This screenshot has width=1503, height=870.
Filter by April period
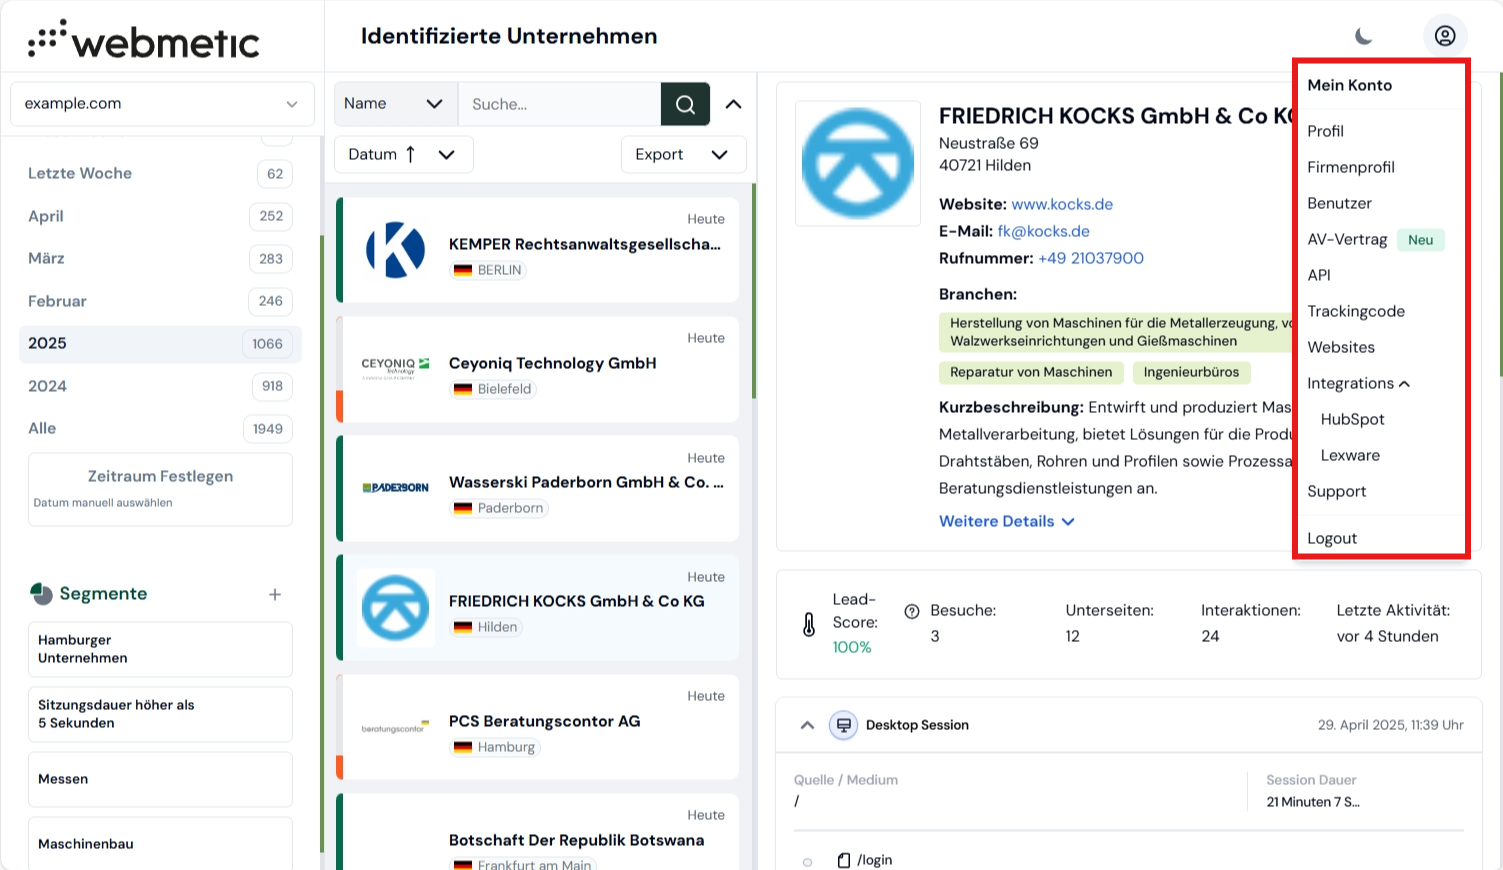pos(160,216)
